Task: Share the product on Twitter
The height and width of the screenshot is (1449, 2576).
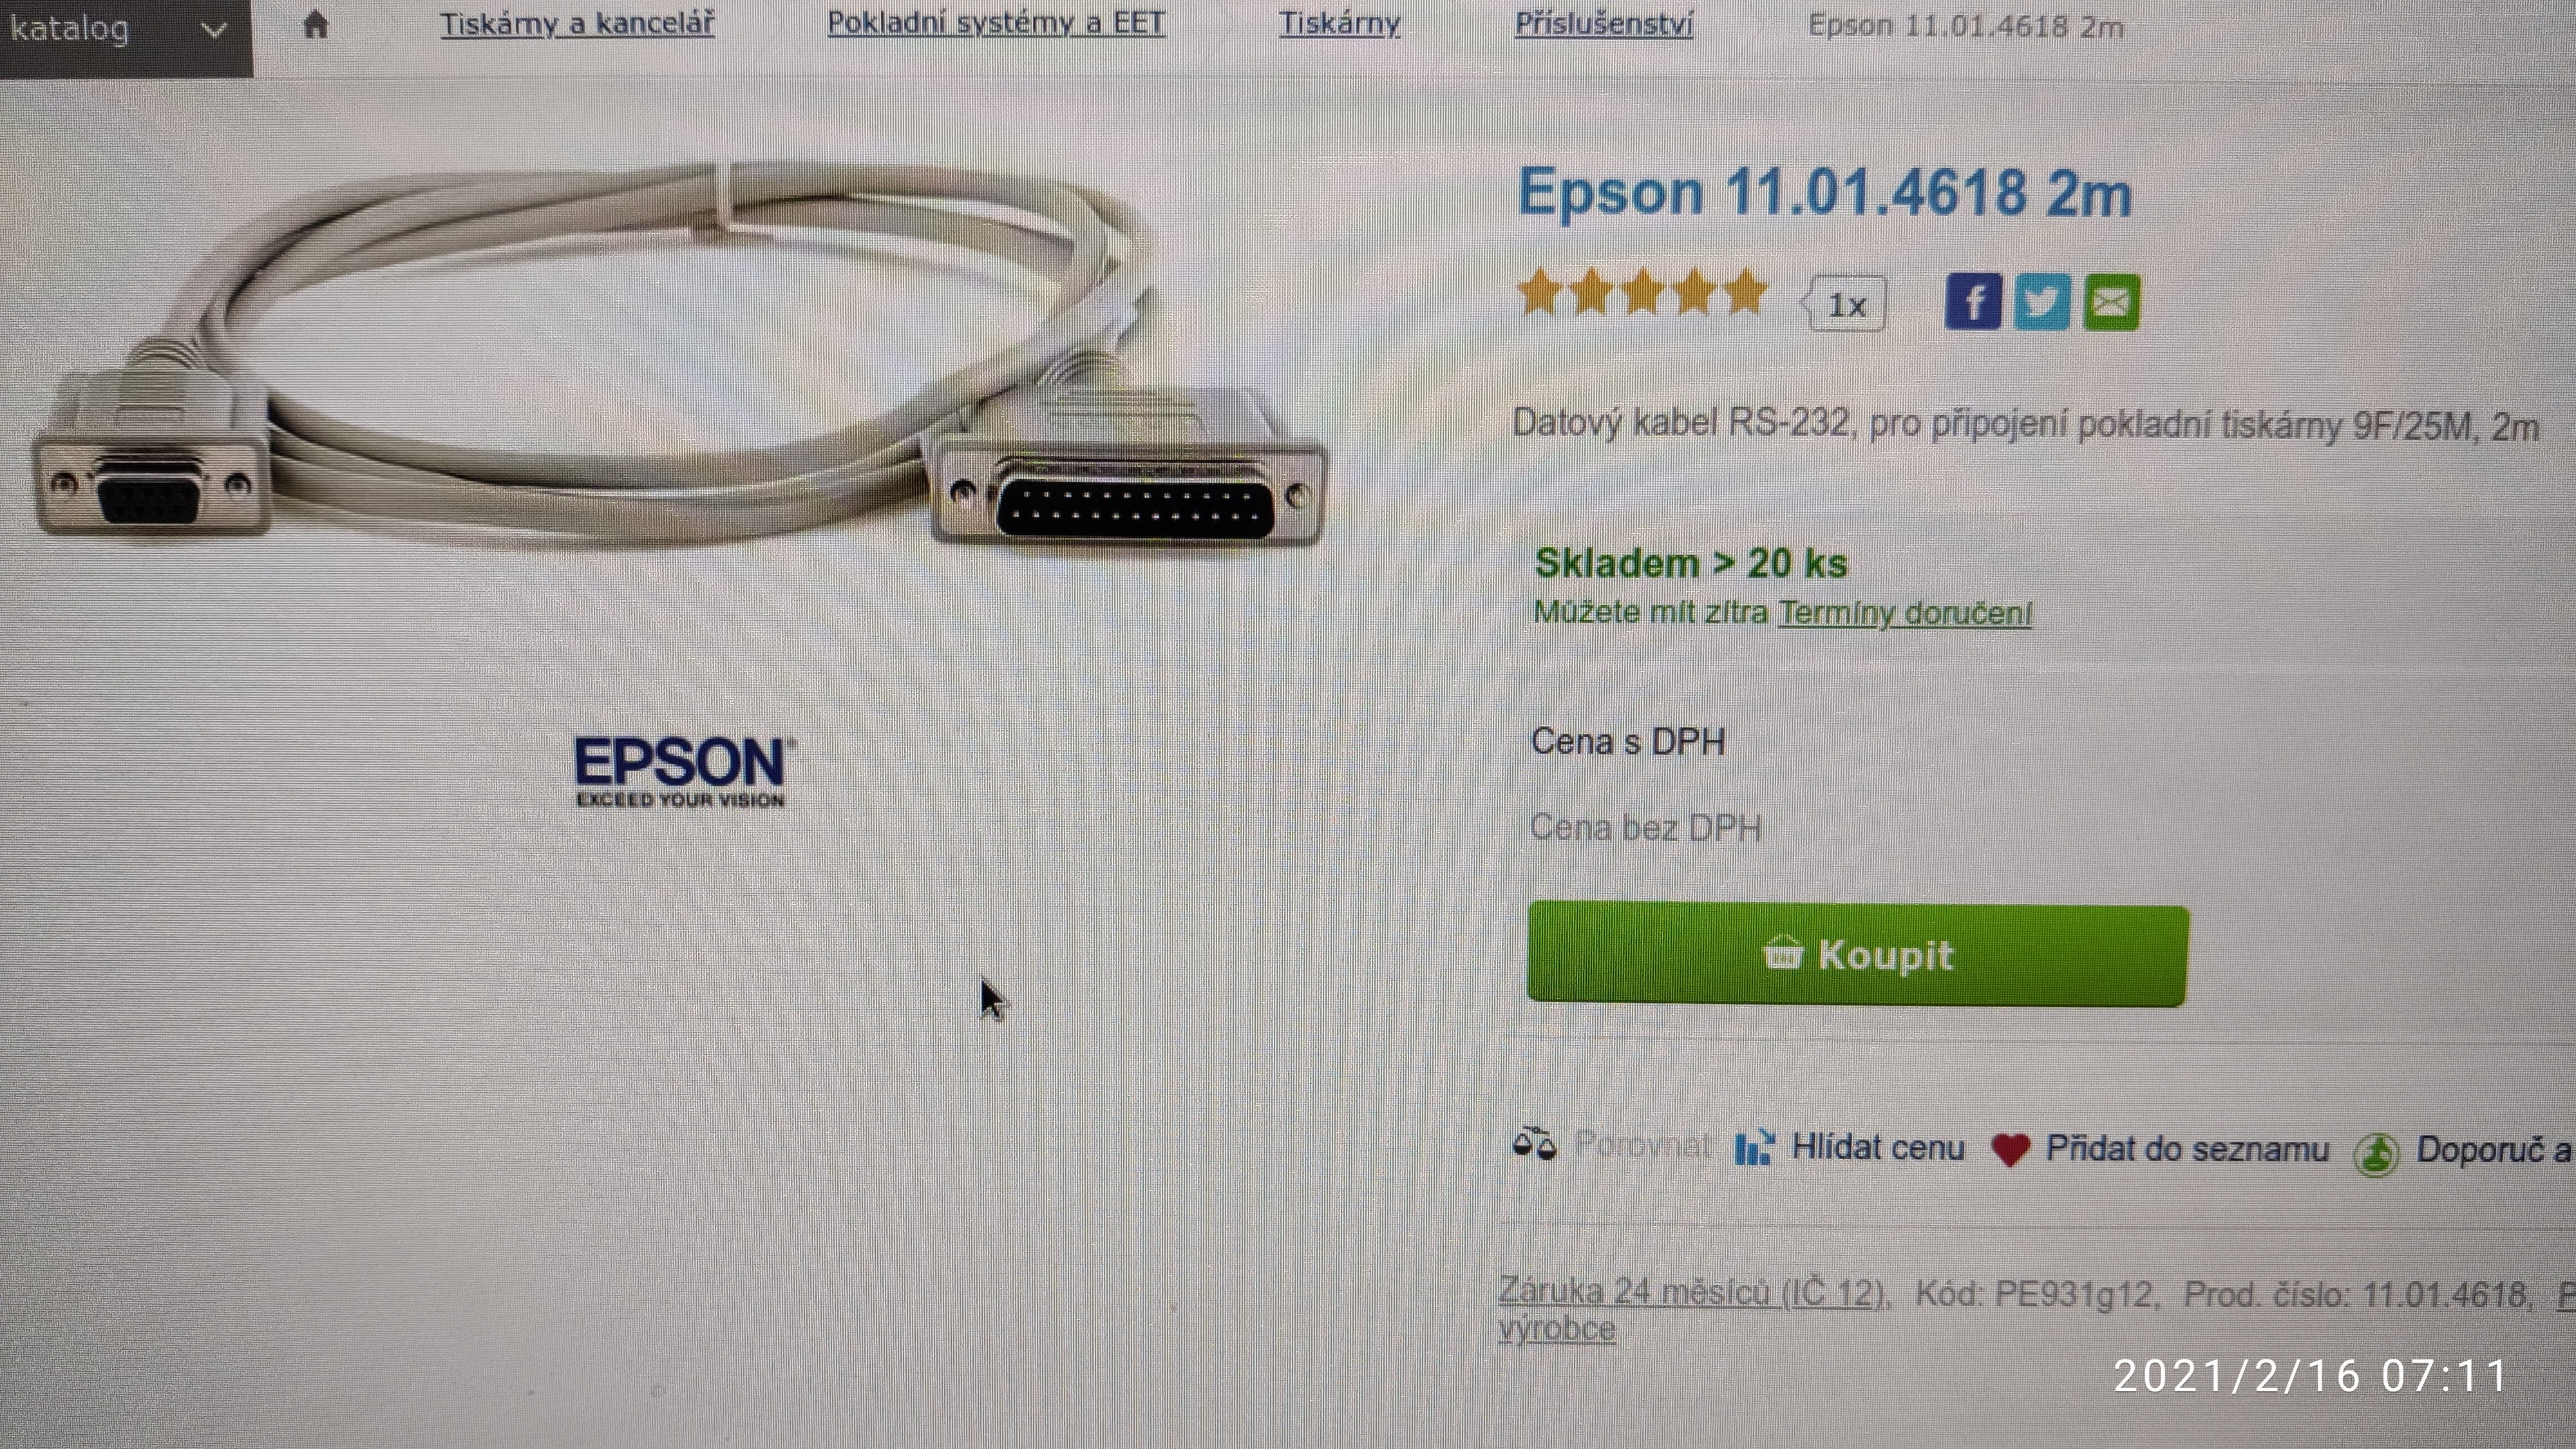Action: [x=2041, y=302]
